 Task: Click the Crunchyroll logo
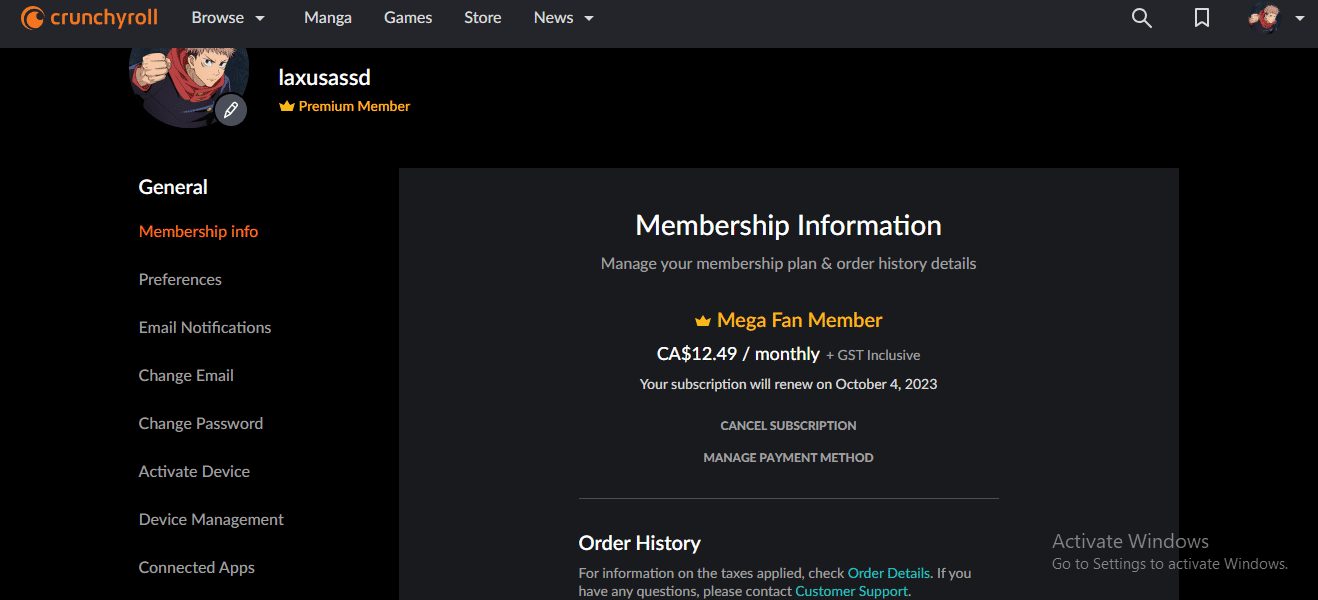(x=91, y=18)
